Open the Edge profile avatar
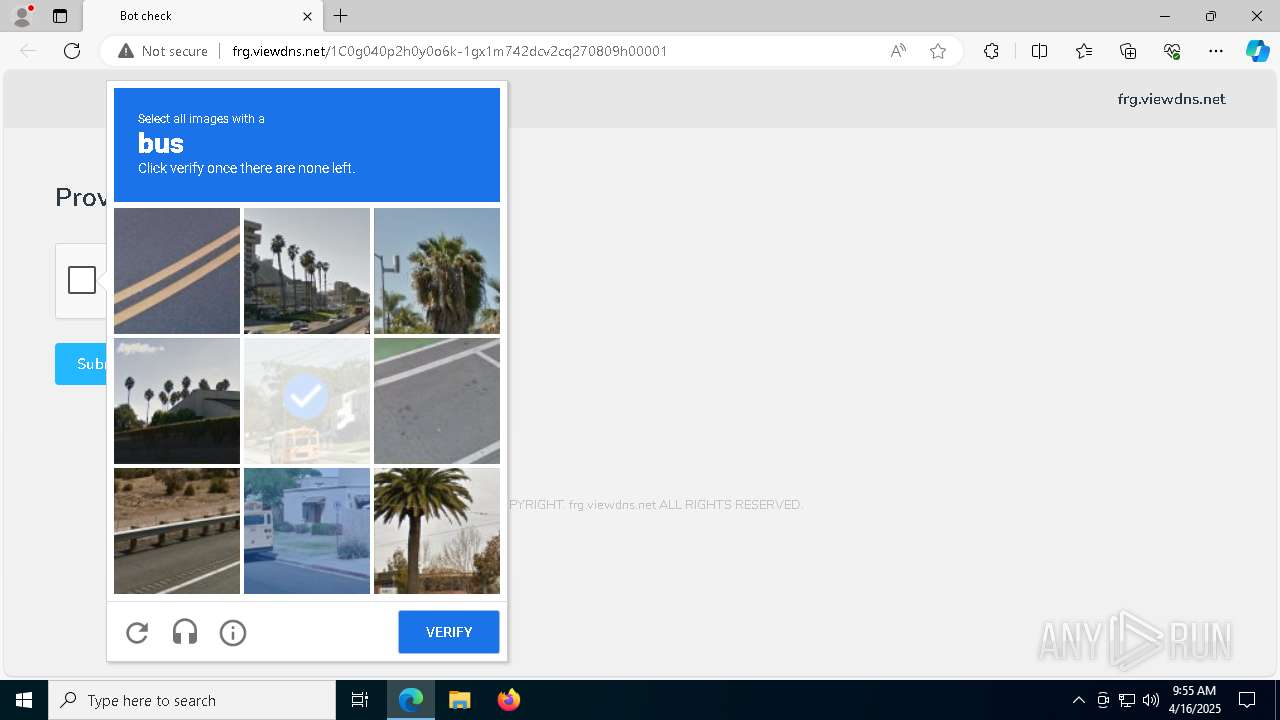 tap(22, 16)
